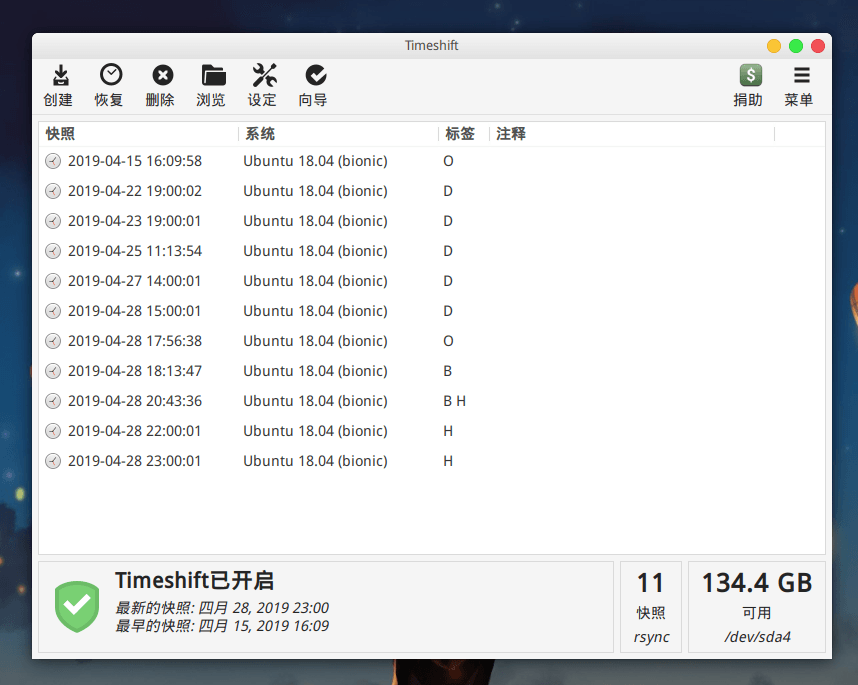Click clock icon of 2019-04-22 19:00:02 row

click(53, 191)
